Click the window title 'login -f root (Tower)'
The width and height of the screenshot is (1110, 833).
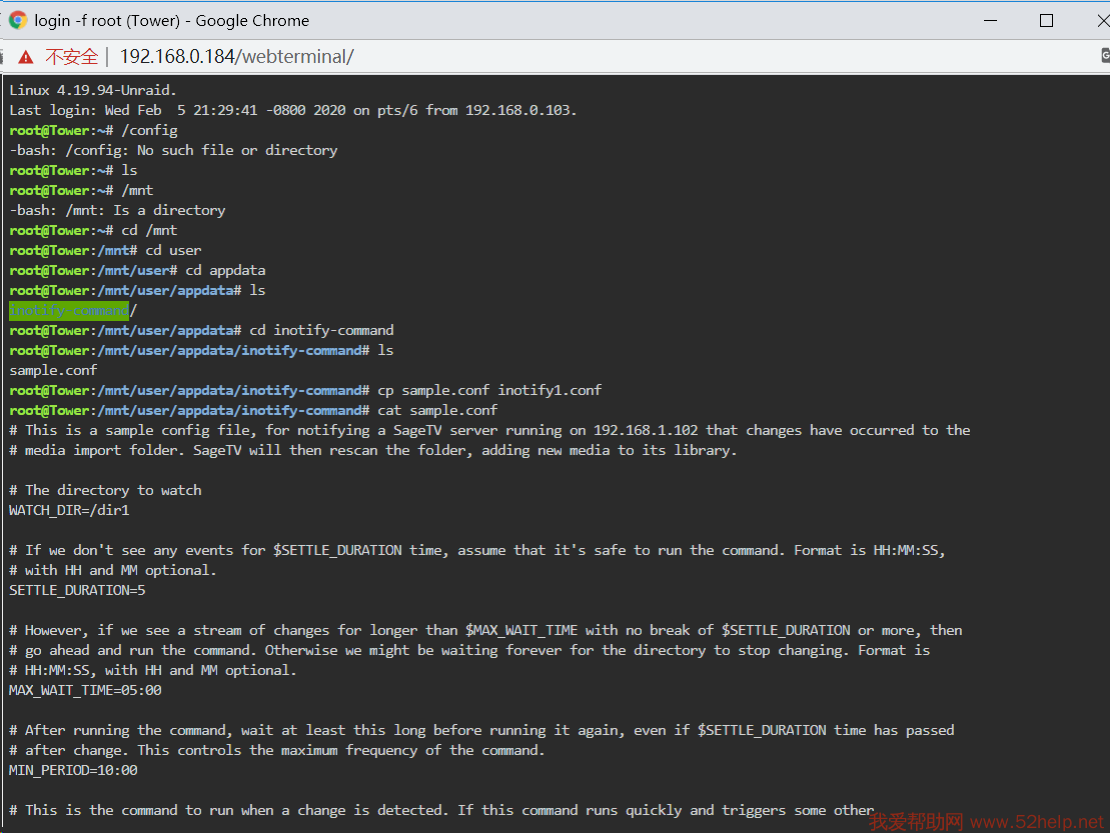coord(172,20)
